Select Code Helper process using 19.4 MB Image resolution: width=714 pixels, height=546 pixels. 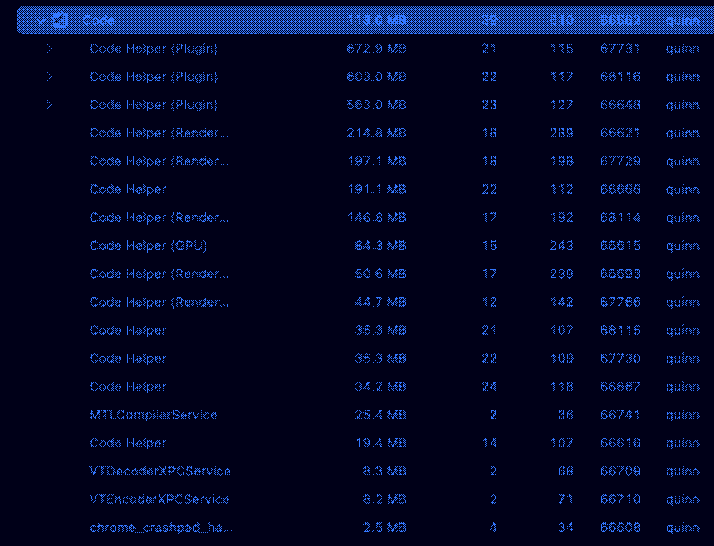(x=128, y=442)
